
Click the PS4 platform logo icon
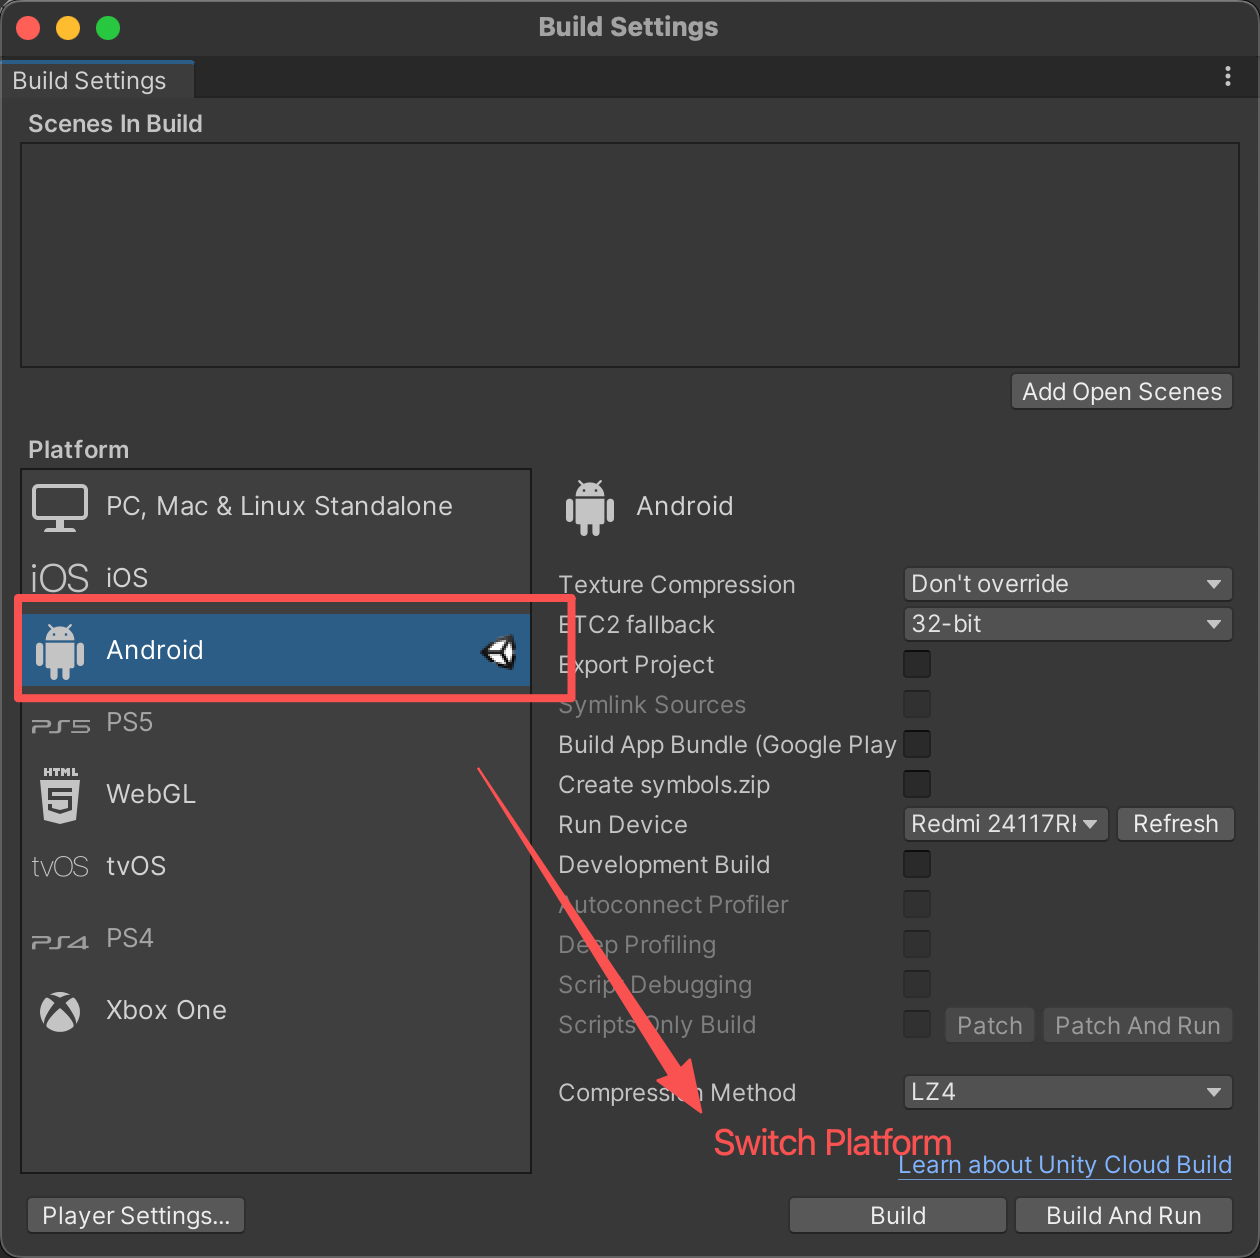tap(60, 942)
